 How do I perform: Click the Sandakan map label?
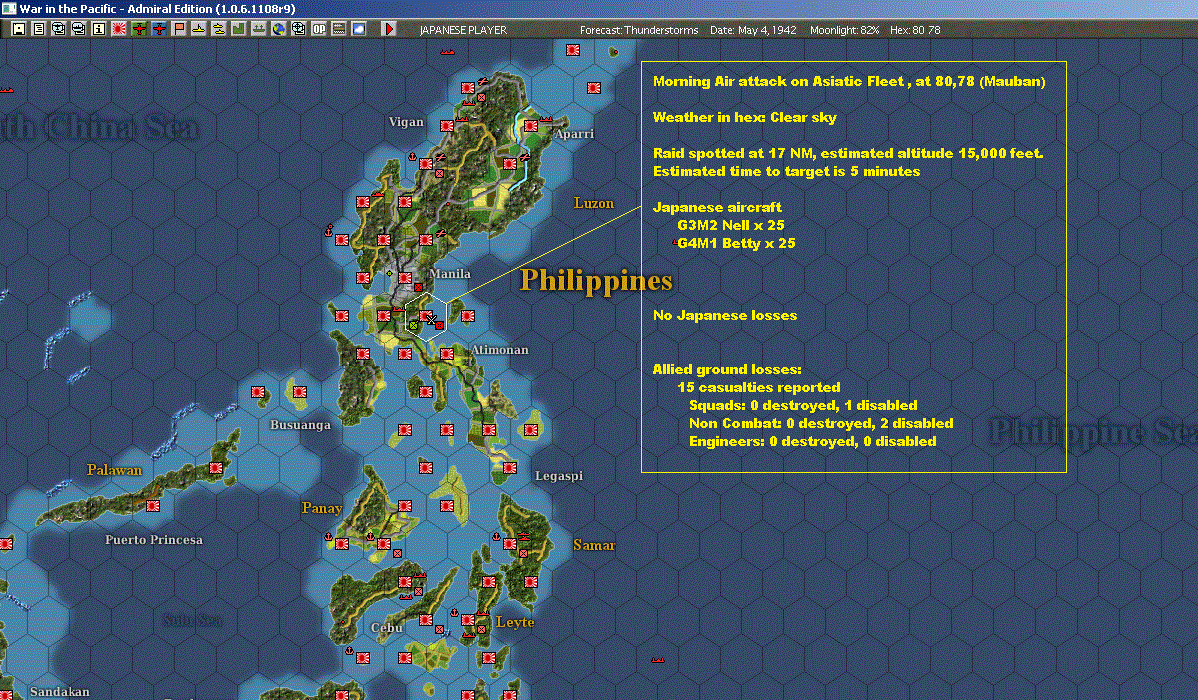coord(60,692)
